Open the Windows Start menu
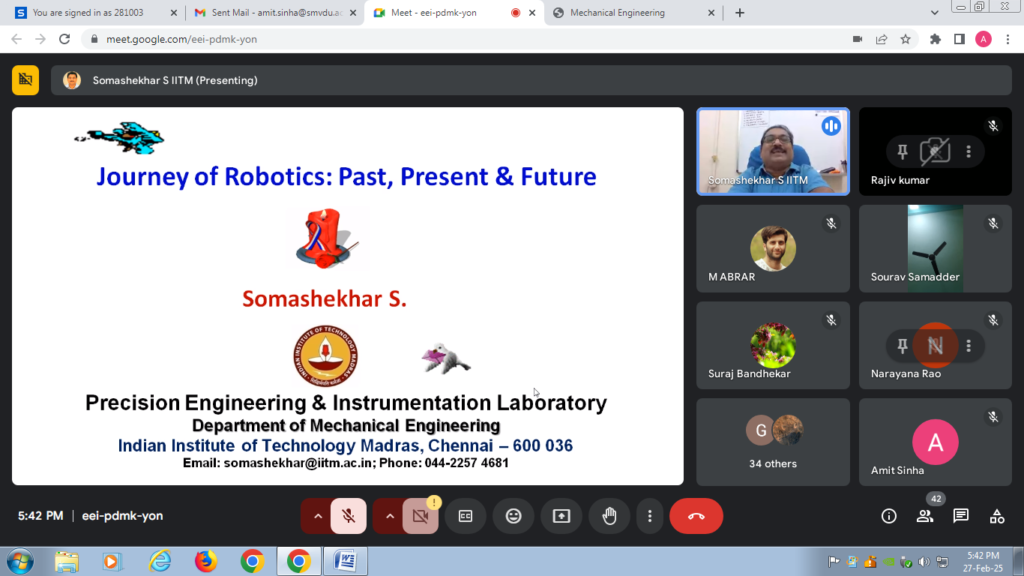This screenshot has width=1024, height=576. [x=20, y=562]
